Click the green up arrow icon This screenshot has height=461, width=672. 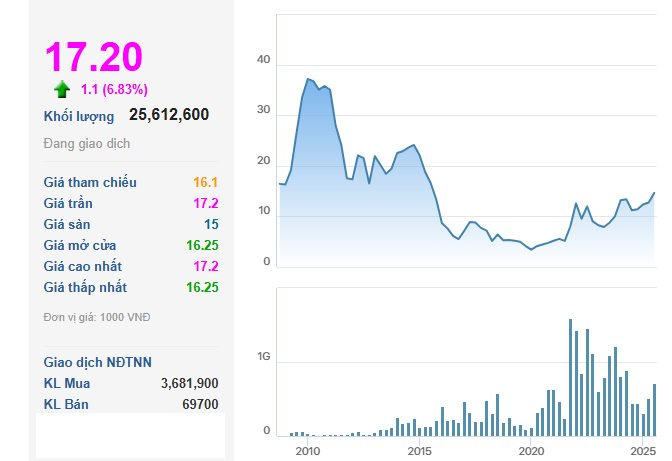point(62,88)
